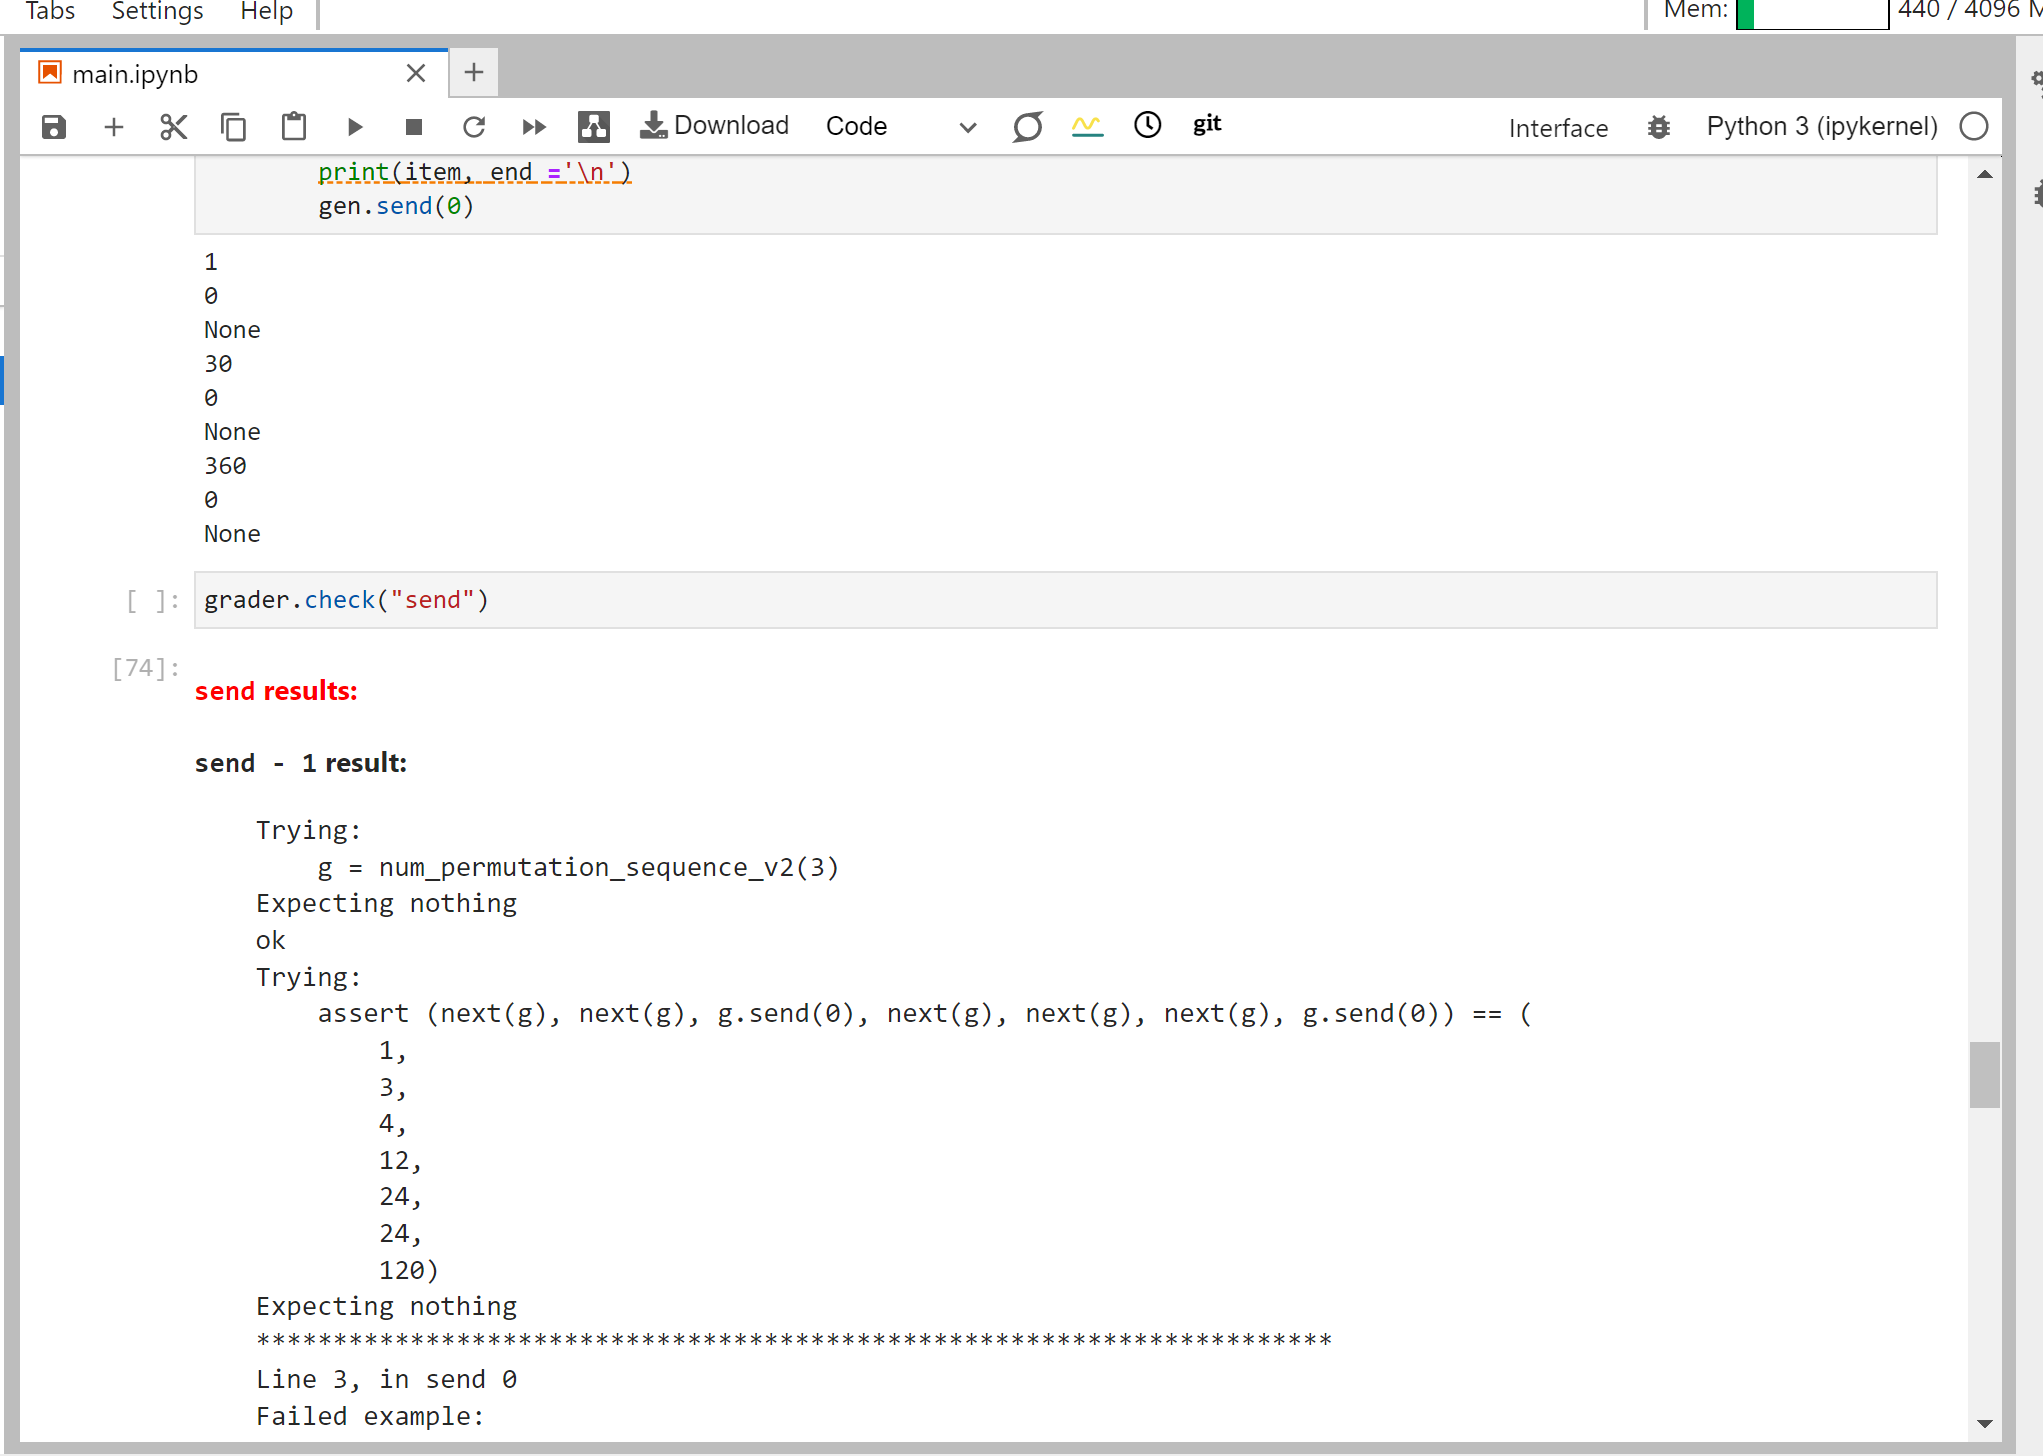2043x1456 pixels.
Task: Run the selected cell
Action: (x=354, y=127)
